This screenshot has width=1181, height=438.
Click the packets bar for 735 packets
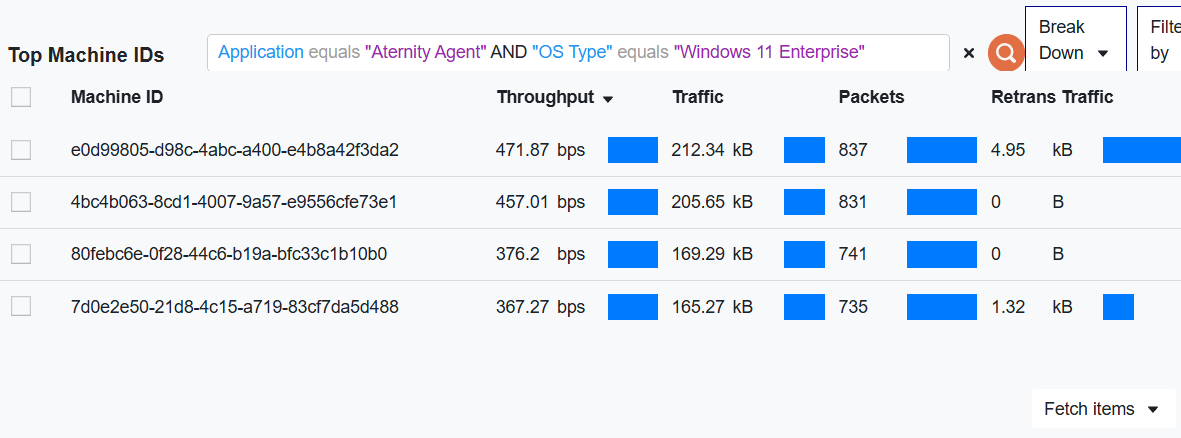coord(941,307)
